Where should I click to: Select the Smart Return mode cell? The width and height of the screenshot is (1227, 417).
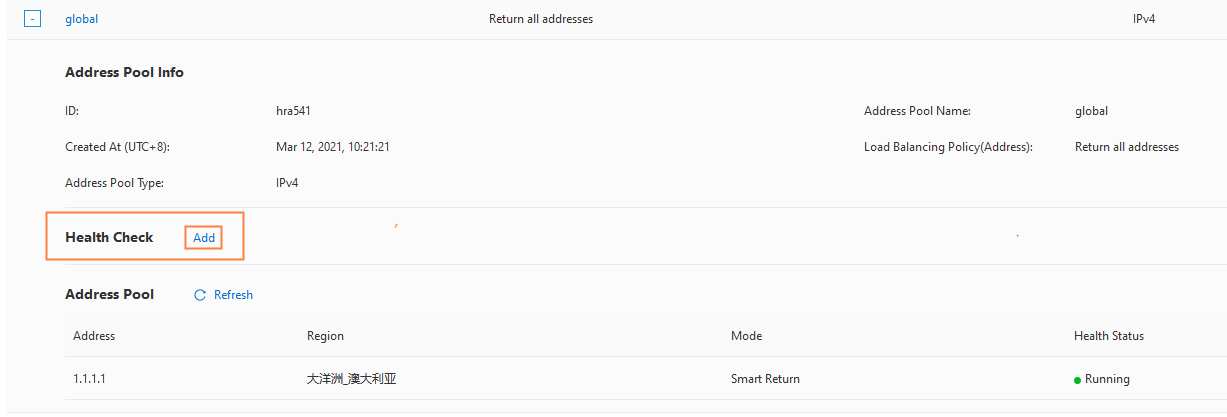[765, 379]
